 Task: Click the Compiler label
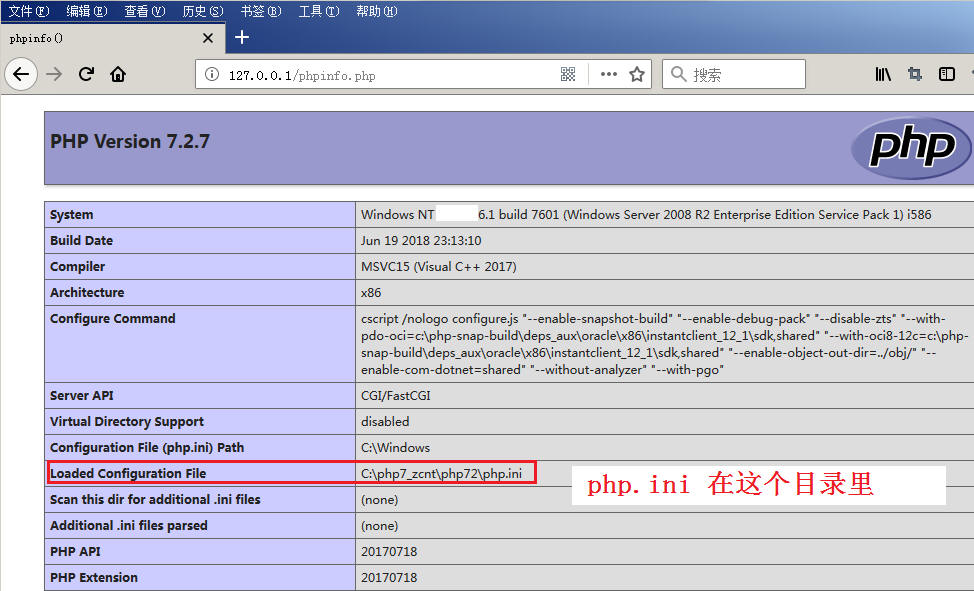tap(77, 267)
